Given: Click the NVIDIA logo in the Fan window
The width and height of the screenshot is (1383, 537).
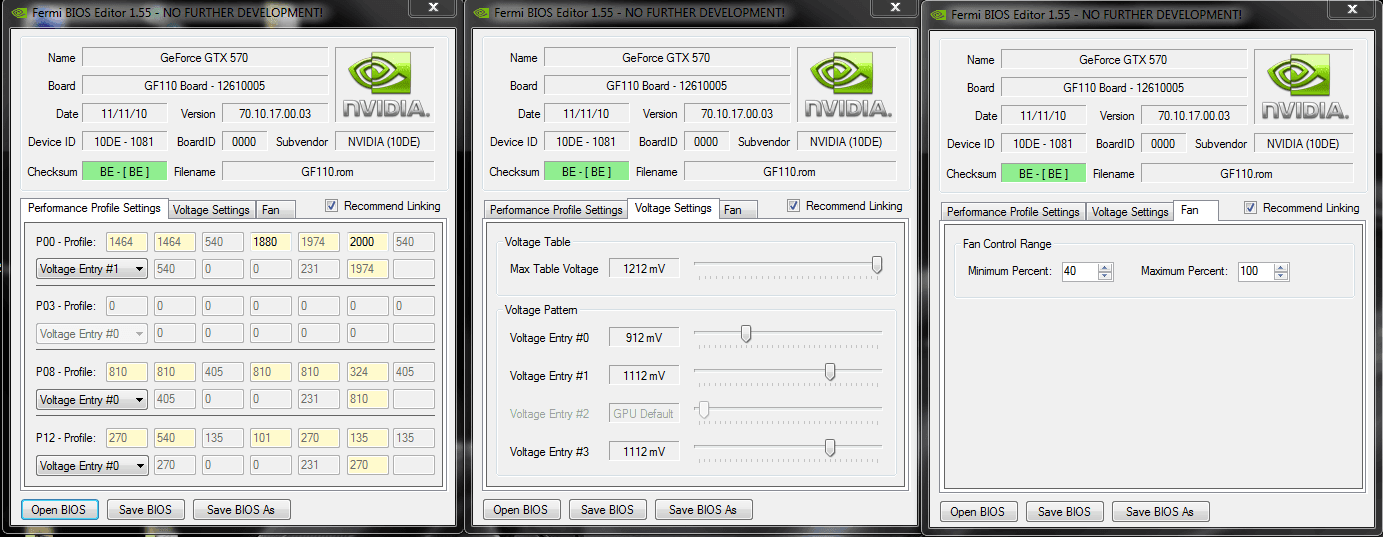Looking at the screenshot, I should (1304, 87).
